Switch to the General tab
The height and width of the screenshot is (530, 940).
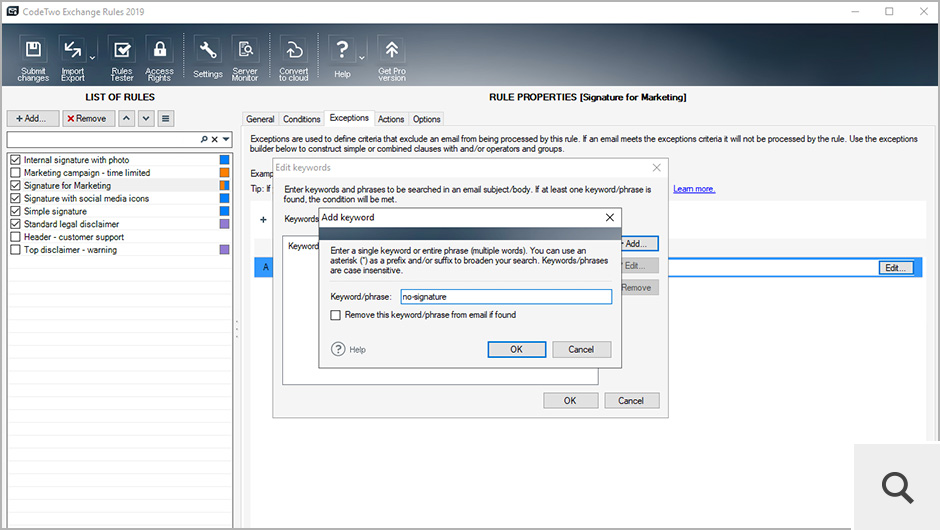click(260, 119)
